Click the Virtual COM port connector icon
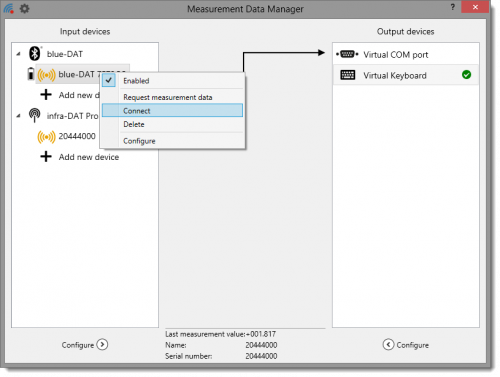Screen dimensions: 500x377 [x=347, y=54]
